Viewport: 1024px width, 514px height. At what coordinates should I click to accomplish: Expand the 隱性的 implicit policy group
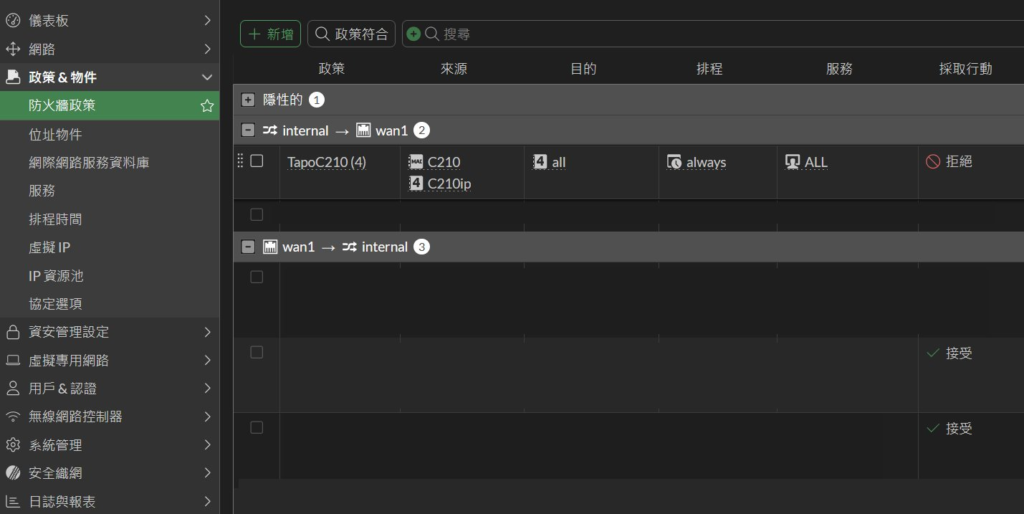pos(248,100)
